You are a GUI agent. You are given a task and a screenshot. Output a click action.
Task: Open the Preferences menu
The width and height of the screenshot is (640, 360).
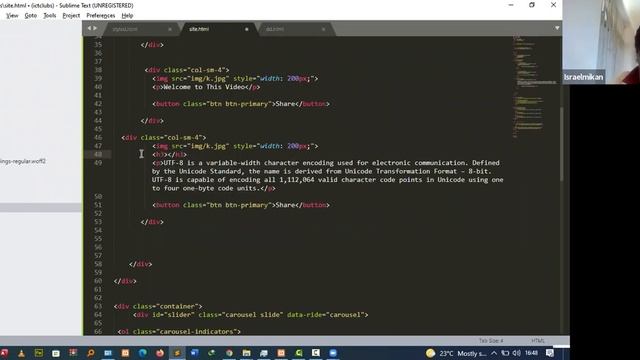tap(100, 16)
